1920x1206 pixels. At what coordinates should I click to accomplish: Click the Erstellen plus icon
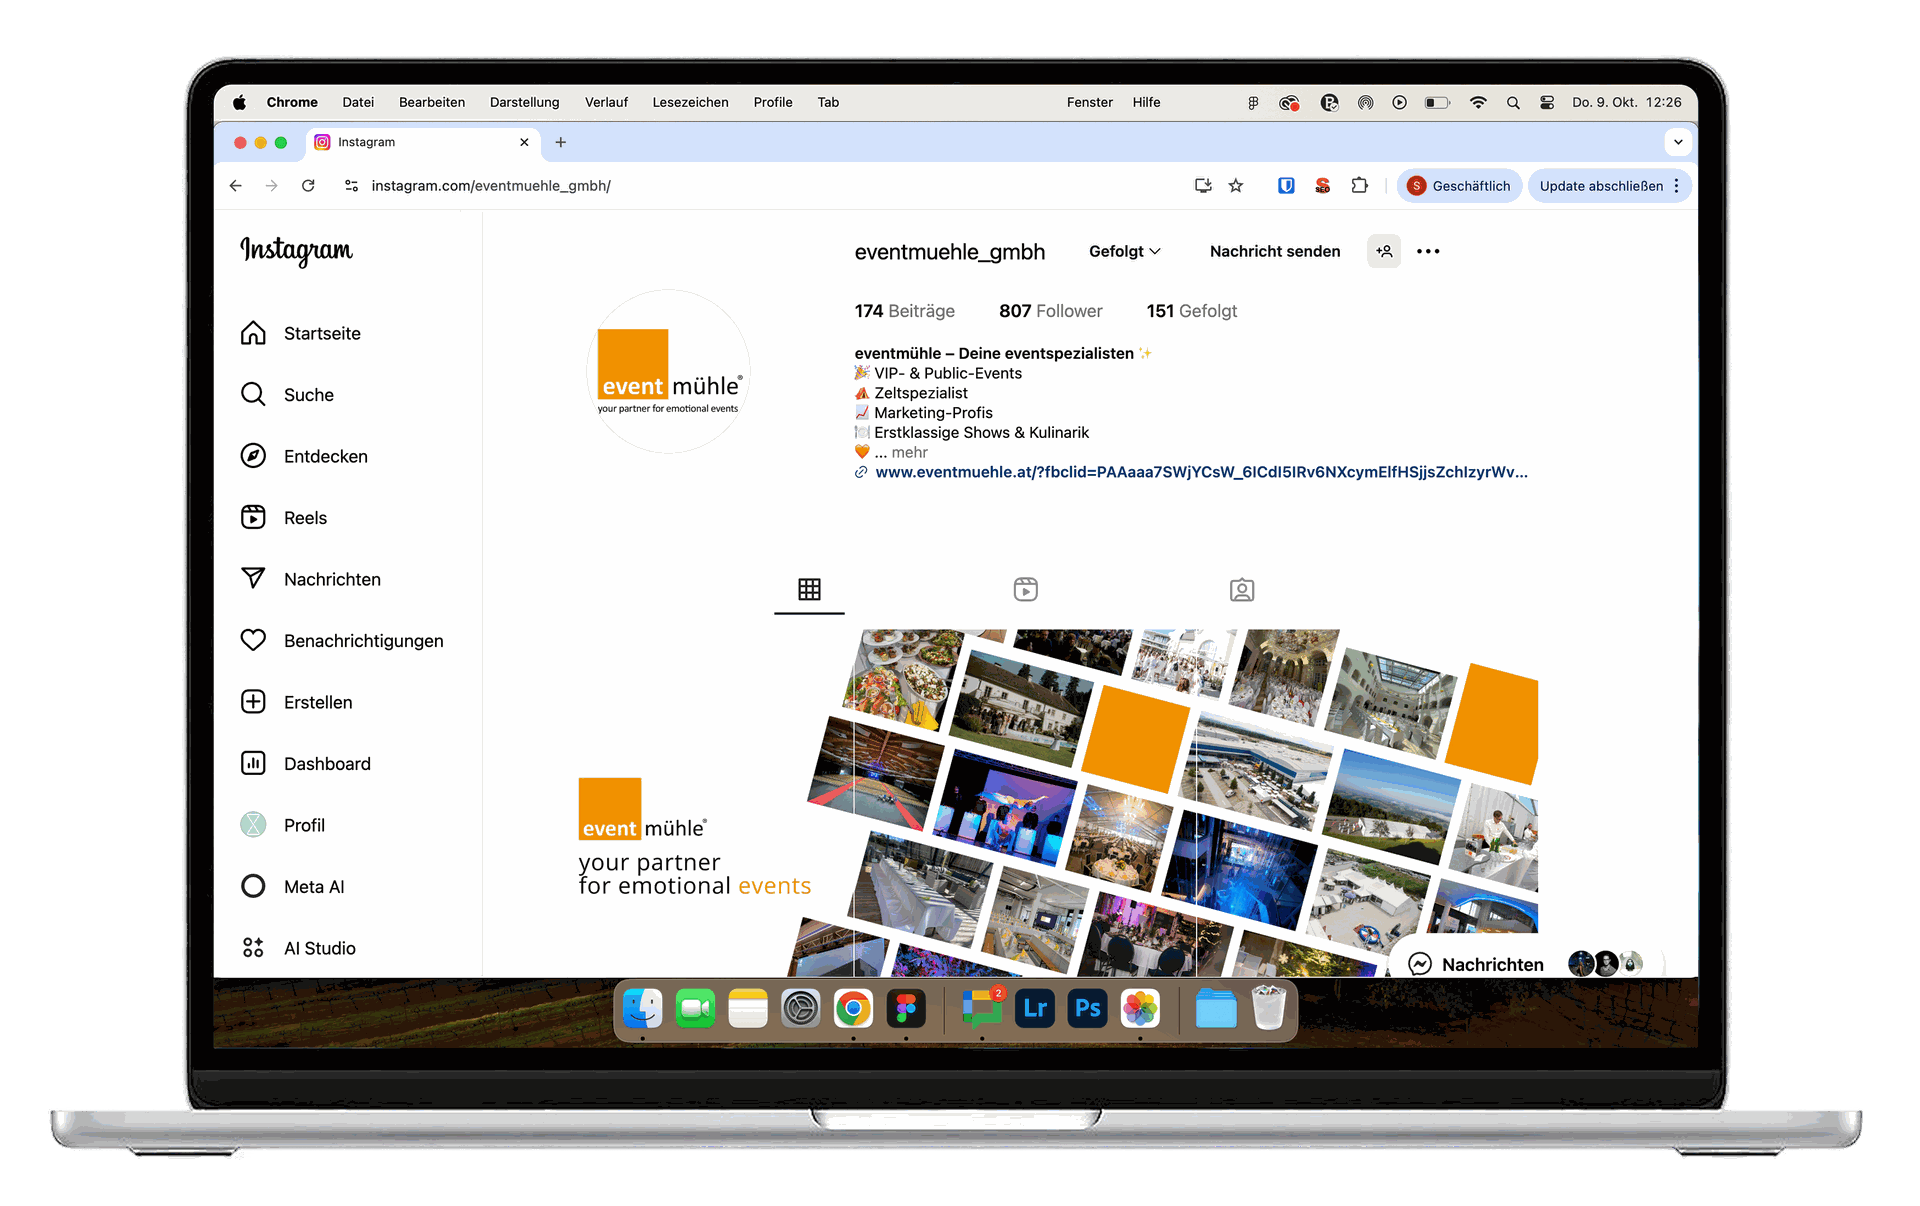(x=253, y=702)
